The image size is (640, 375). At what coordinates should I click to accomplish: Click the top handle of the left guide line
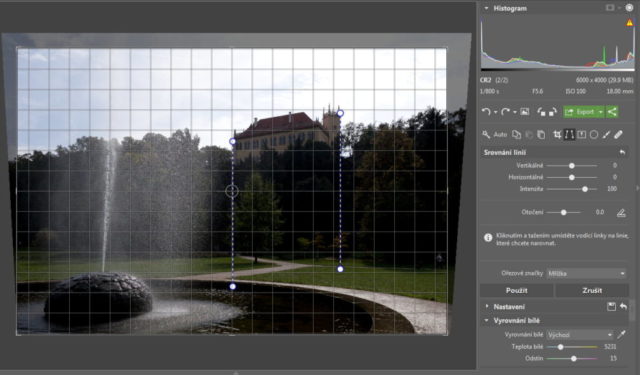(232, 141)
